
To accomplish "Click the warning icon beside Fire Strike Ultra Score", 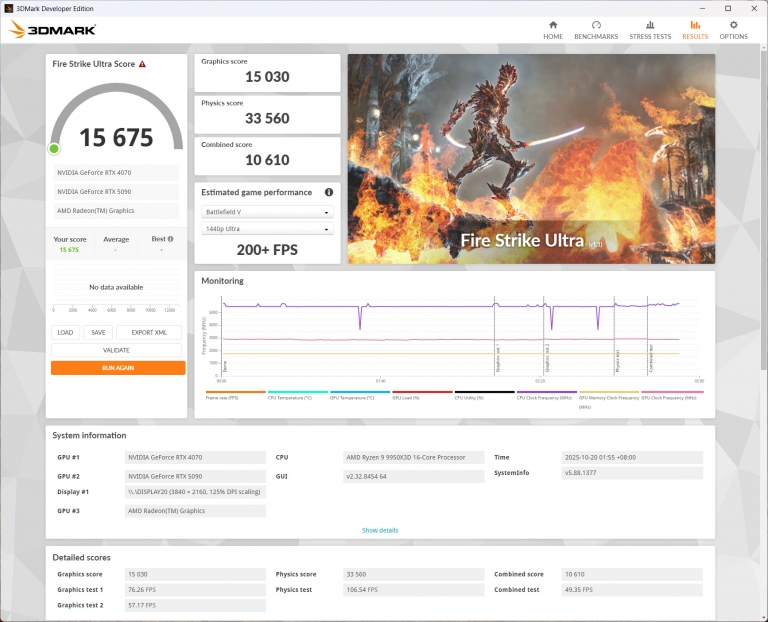I will tap(142, 64).
